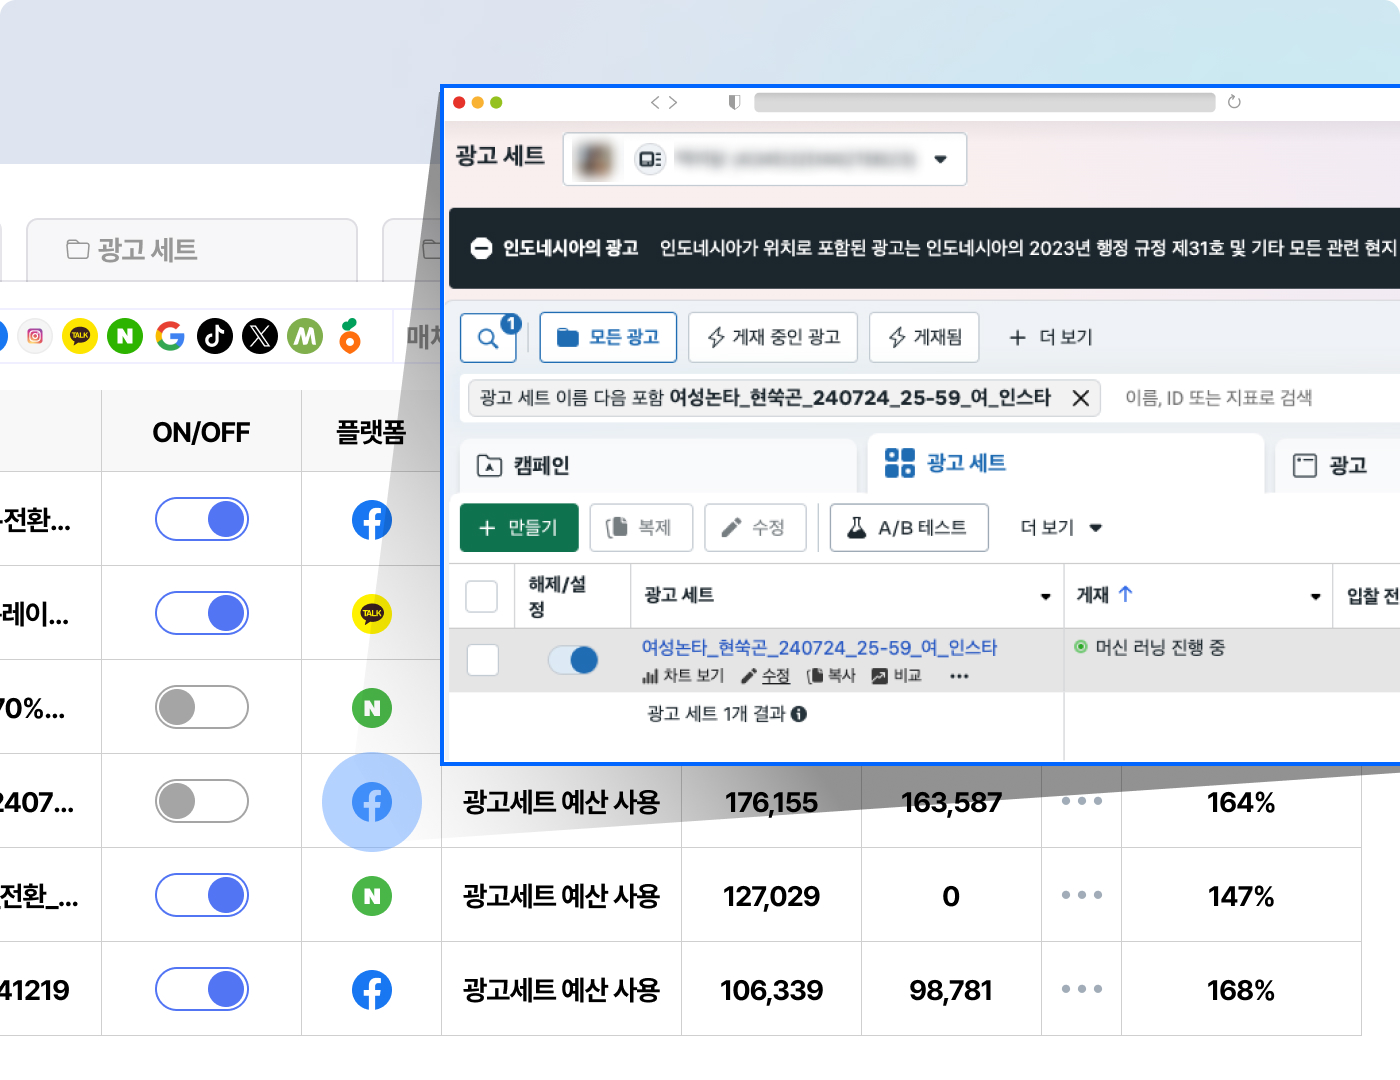Check the select-all checkbox in ad set header

(482, 596)
